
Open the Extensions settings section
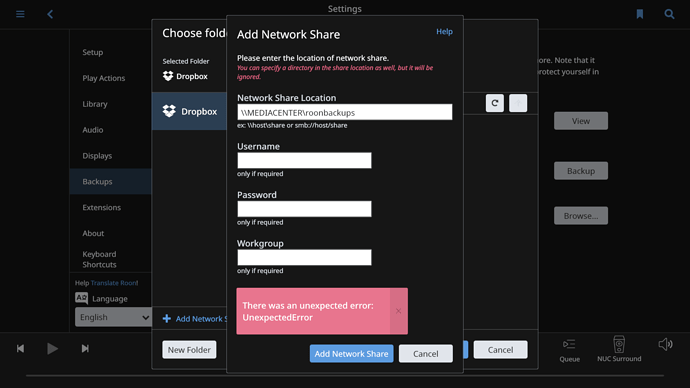[x=101, y=208]
